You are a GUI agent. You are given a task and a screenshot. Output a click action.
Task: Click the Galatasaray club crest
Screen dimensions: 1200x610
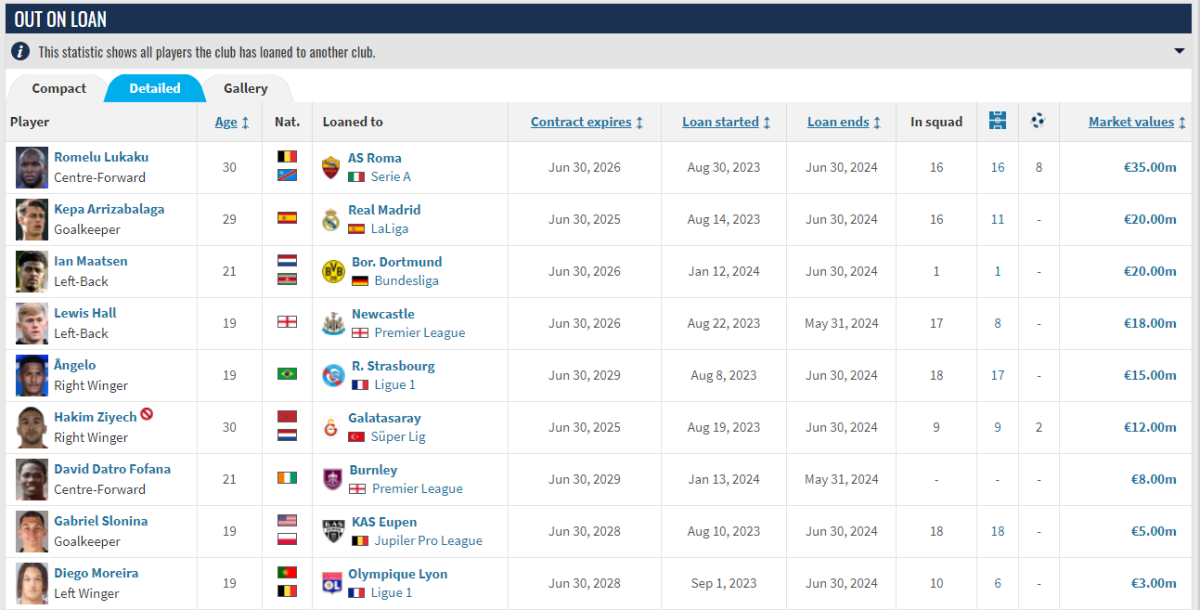coord(332,427)
